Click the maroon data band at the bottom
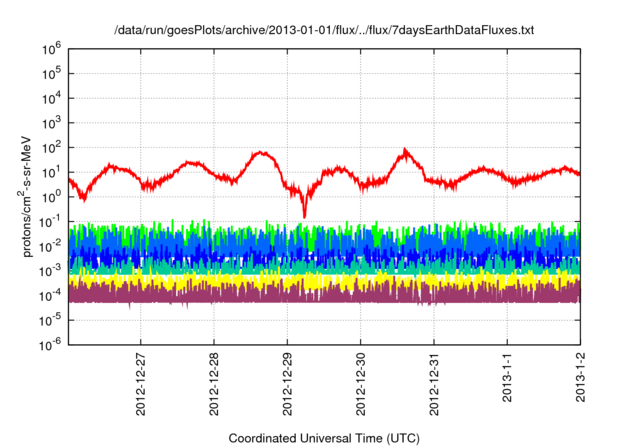 coord(324,296)
